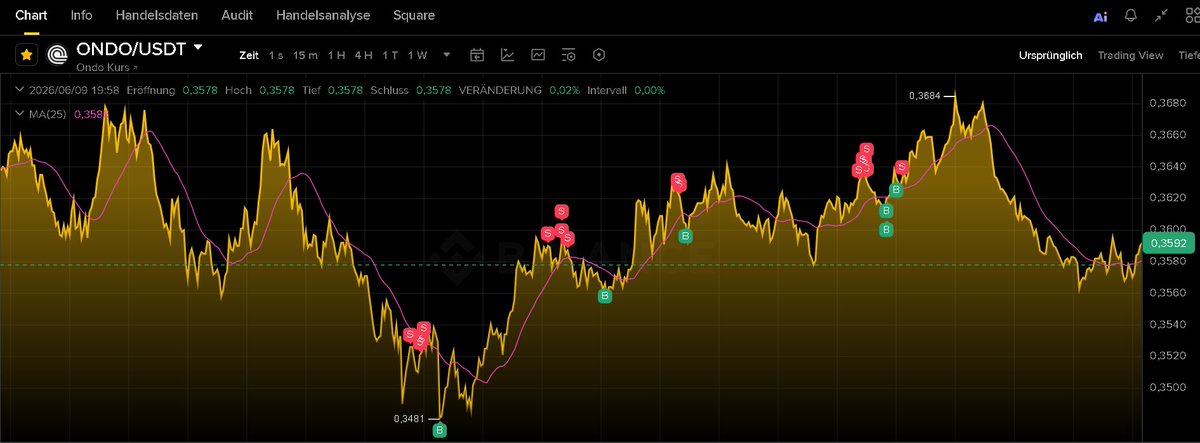Viewport: 1200px width, 443px height.
Task: Open the Ai assistant icon
Action: 1100,16
